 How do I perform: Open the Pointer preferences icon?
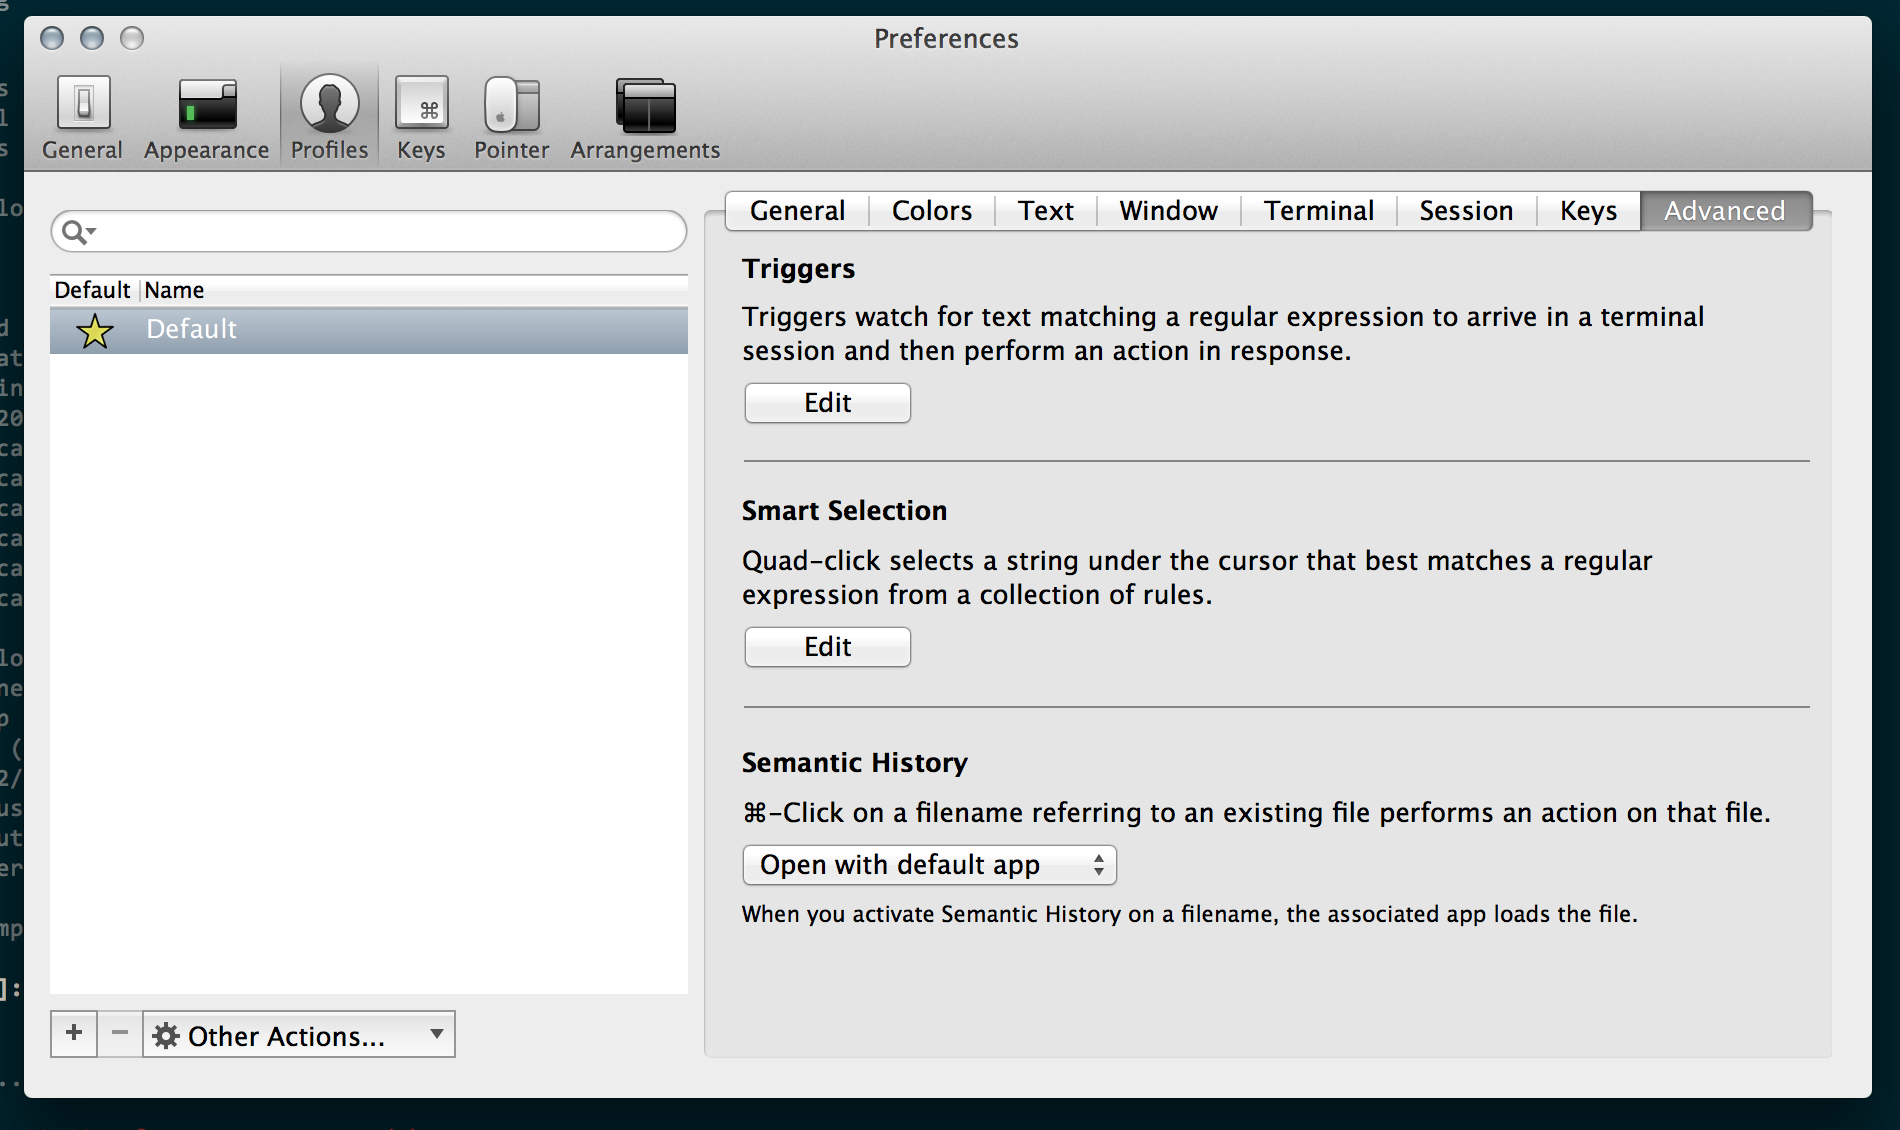click(x=511, y=105)
